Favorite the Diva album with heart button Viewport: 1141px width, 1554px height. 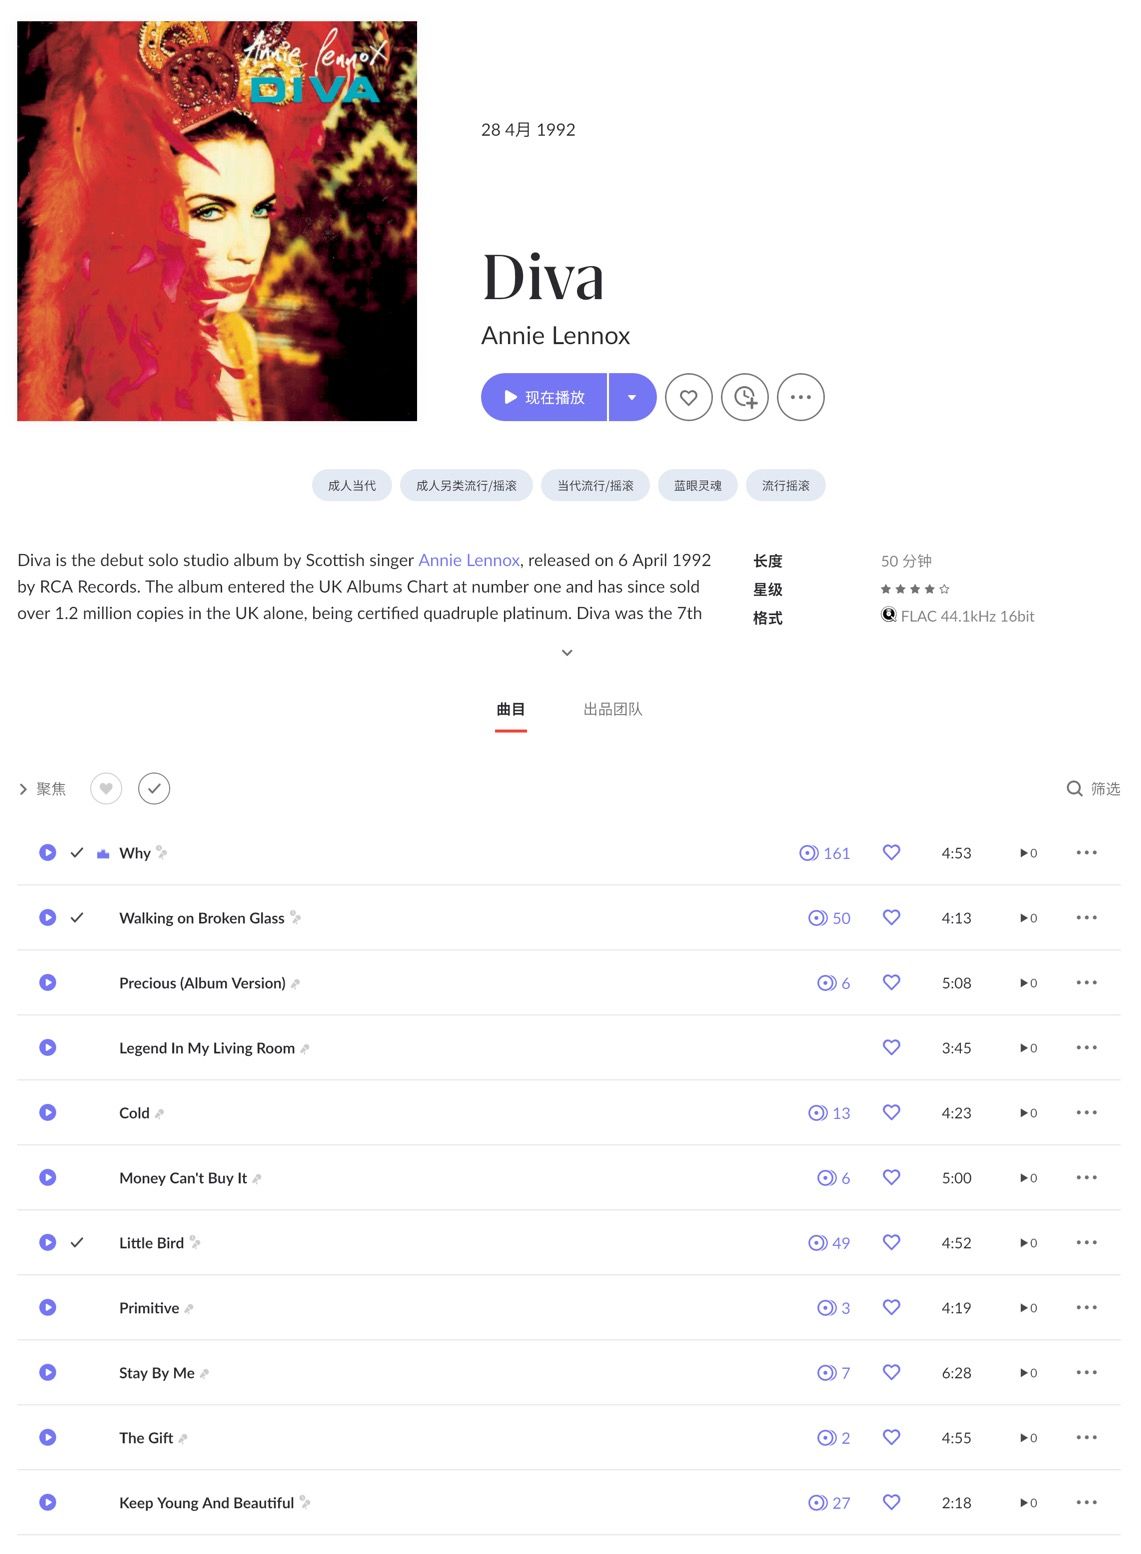(x=689, y=397)
